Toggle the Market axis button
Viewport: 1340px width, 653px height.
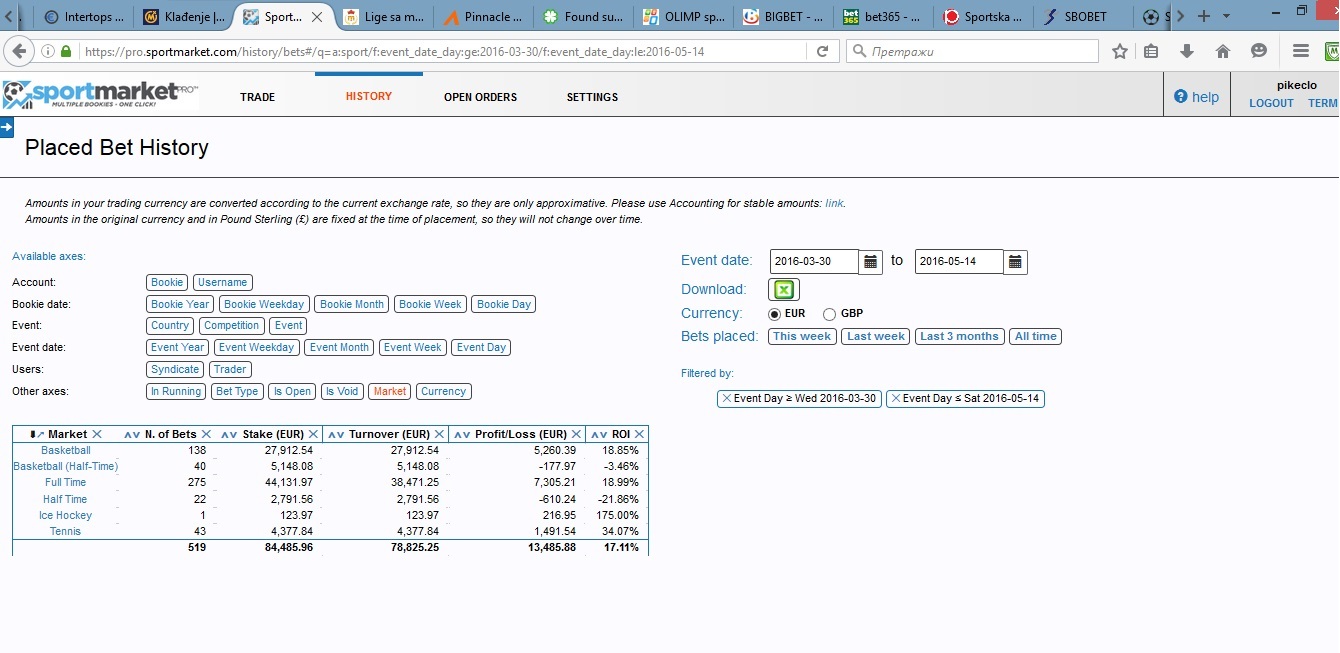pyautogui.click(x=389, y=392)
